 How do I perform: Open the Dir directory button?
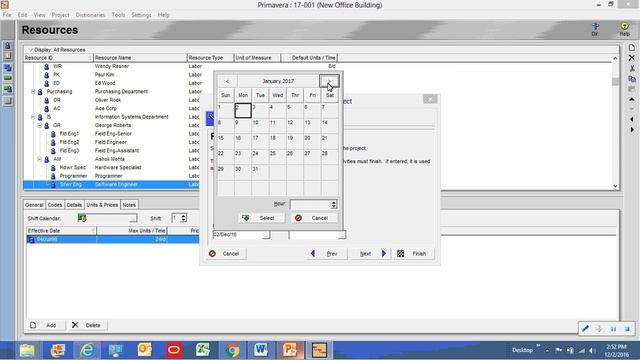pos(595,29)
